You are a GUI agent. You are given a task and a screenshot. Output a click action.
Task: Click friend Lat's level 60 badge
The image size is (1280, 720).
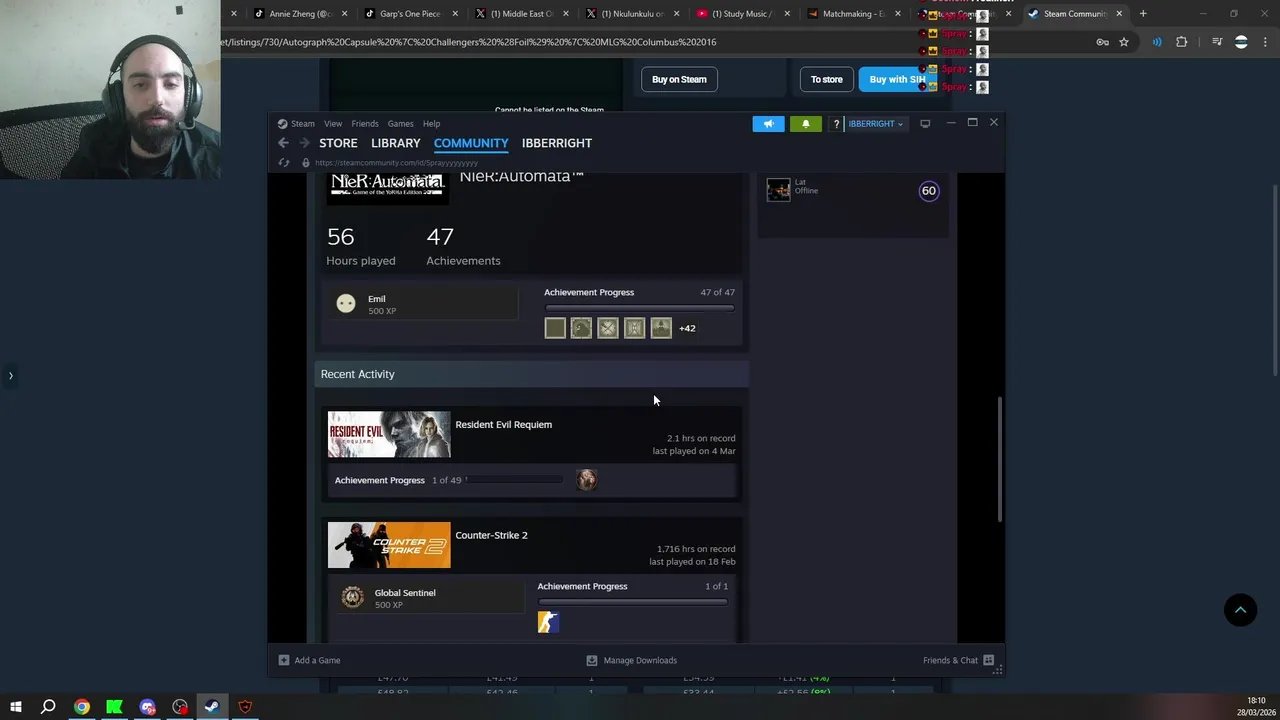pos(929,191)
